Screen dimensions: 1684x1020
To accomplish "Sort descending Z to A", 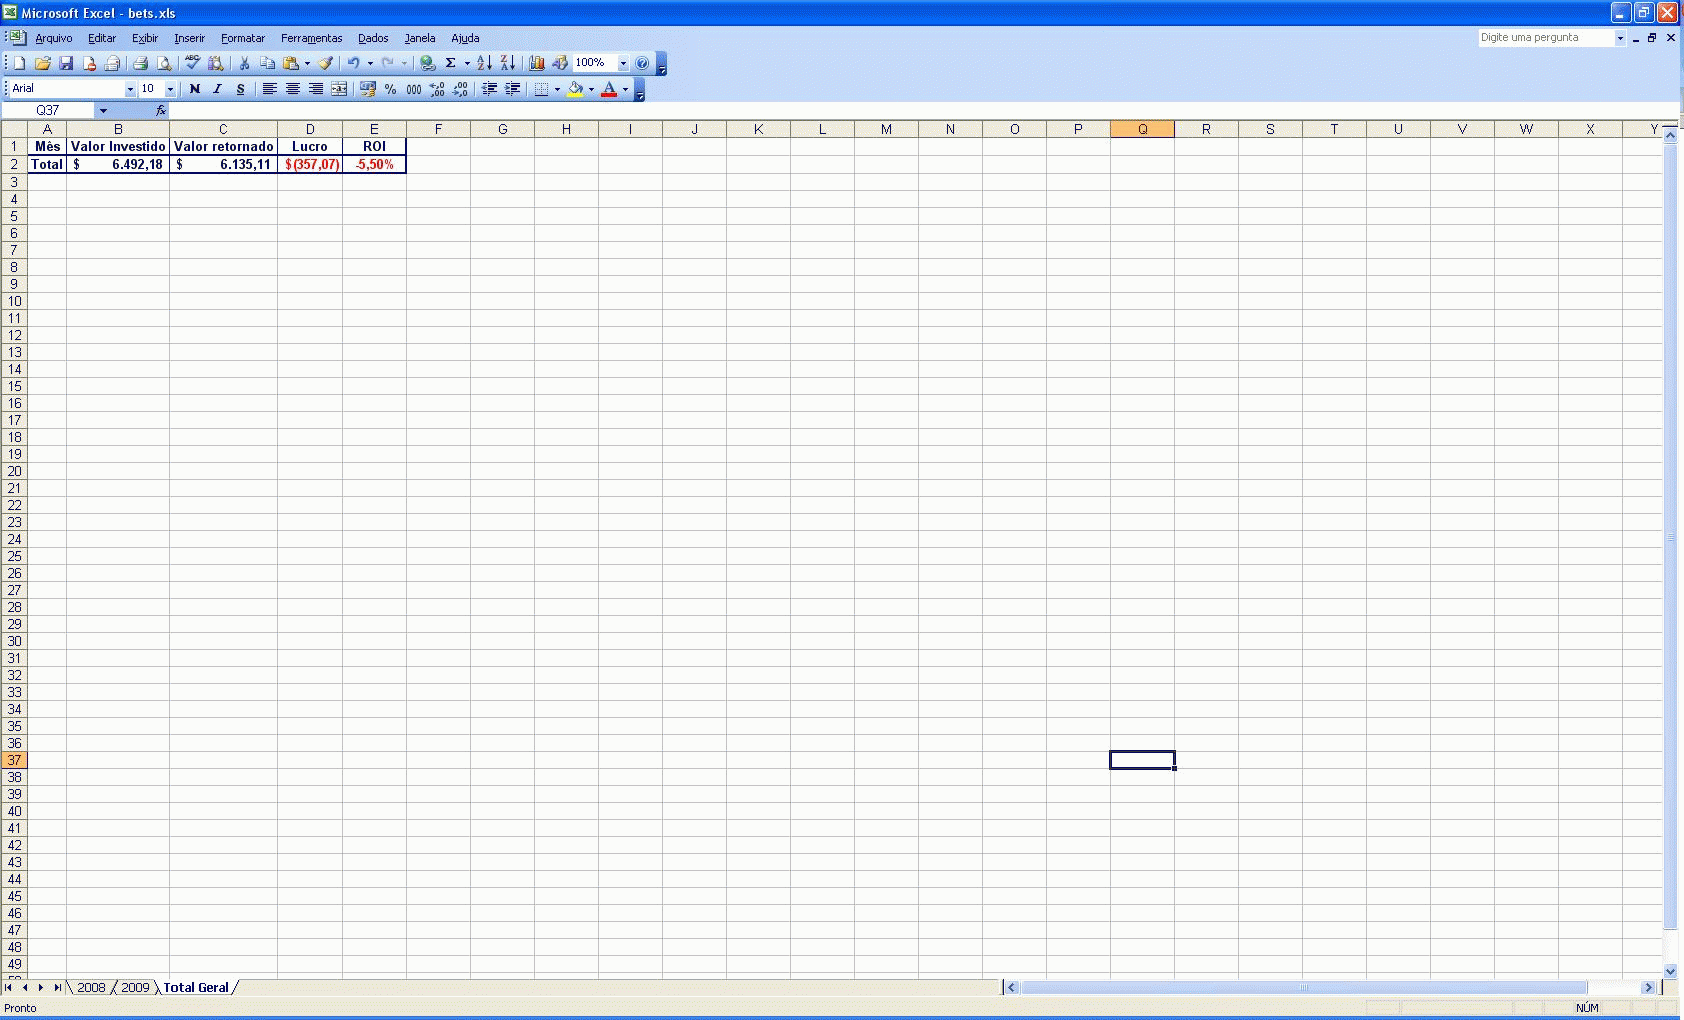I will click(x=508, y=63).
